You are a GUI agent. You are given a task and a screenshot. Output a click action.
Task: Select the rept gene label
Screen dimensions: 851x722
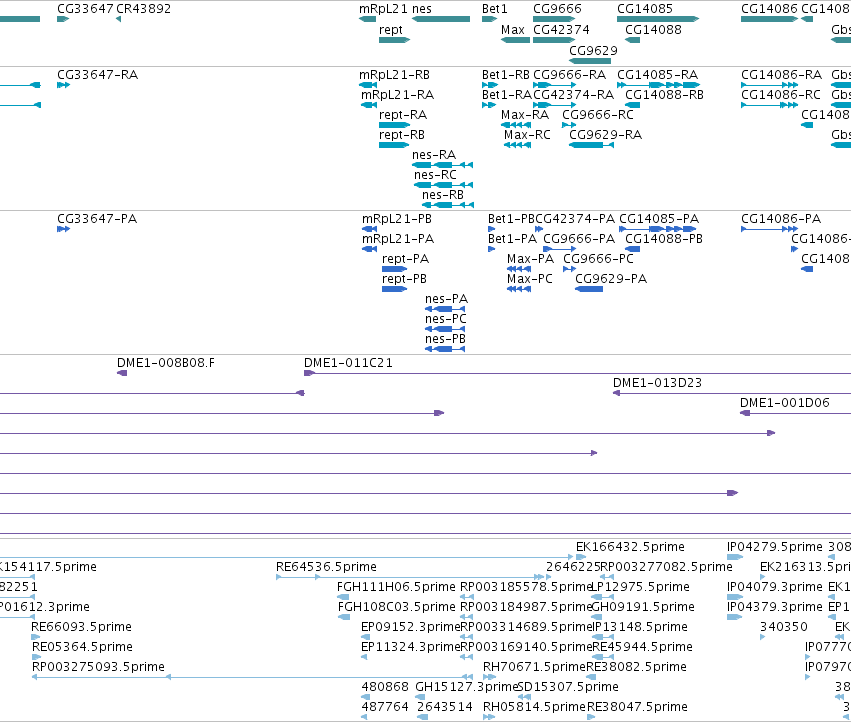[391, 30]
